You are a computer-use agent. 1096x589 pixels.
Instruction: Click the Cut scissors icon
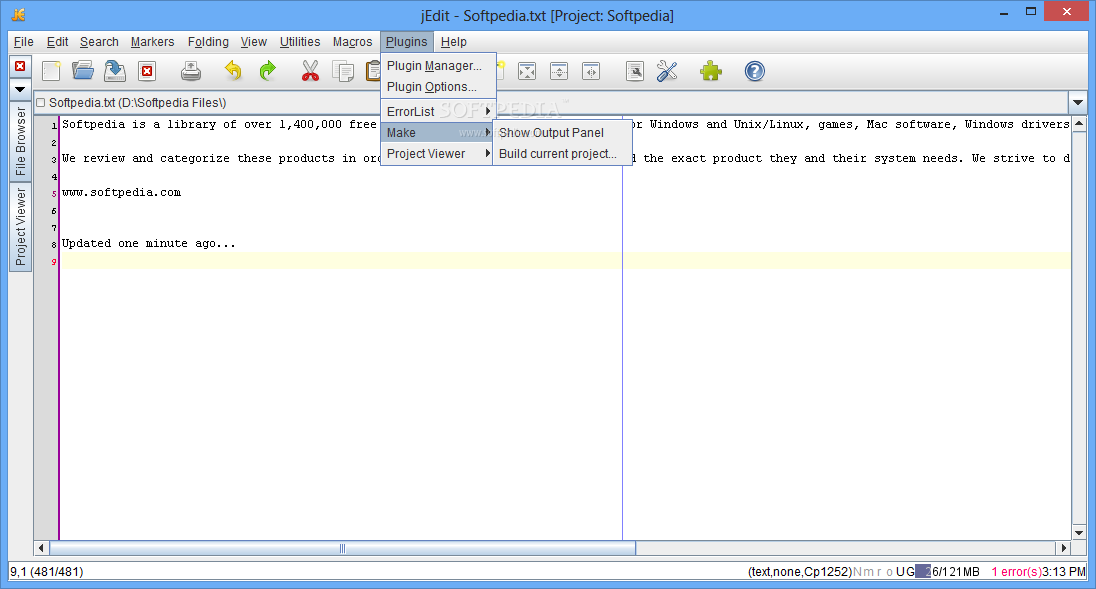tap(310, 71)
